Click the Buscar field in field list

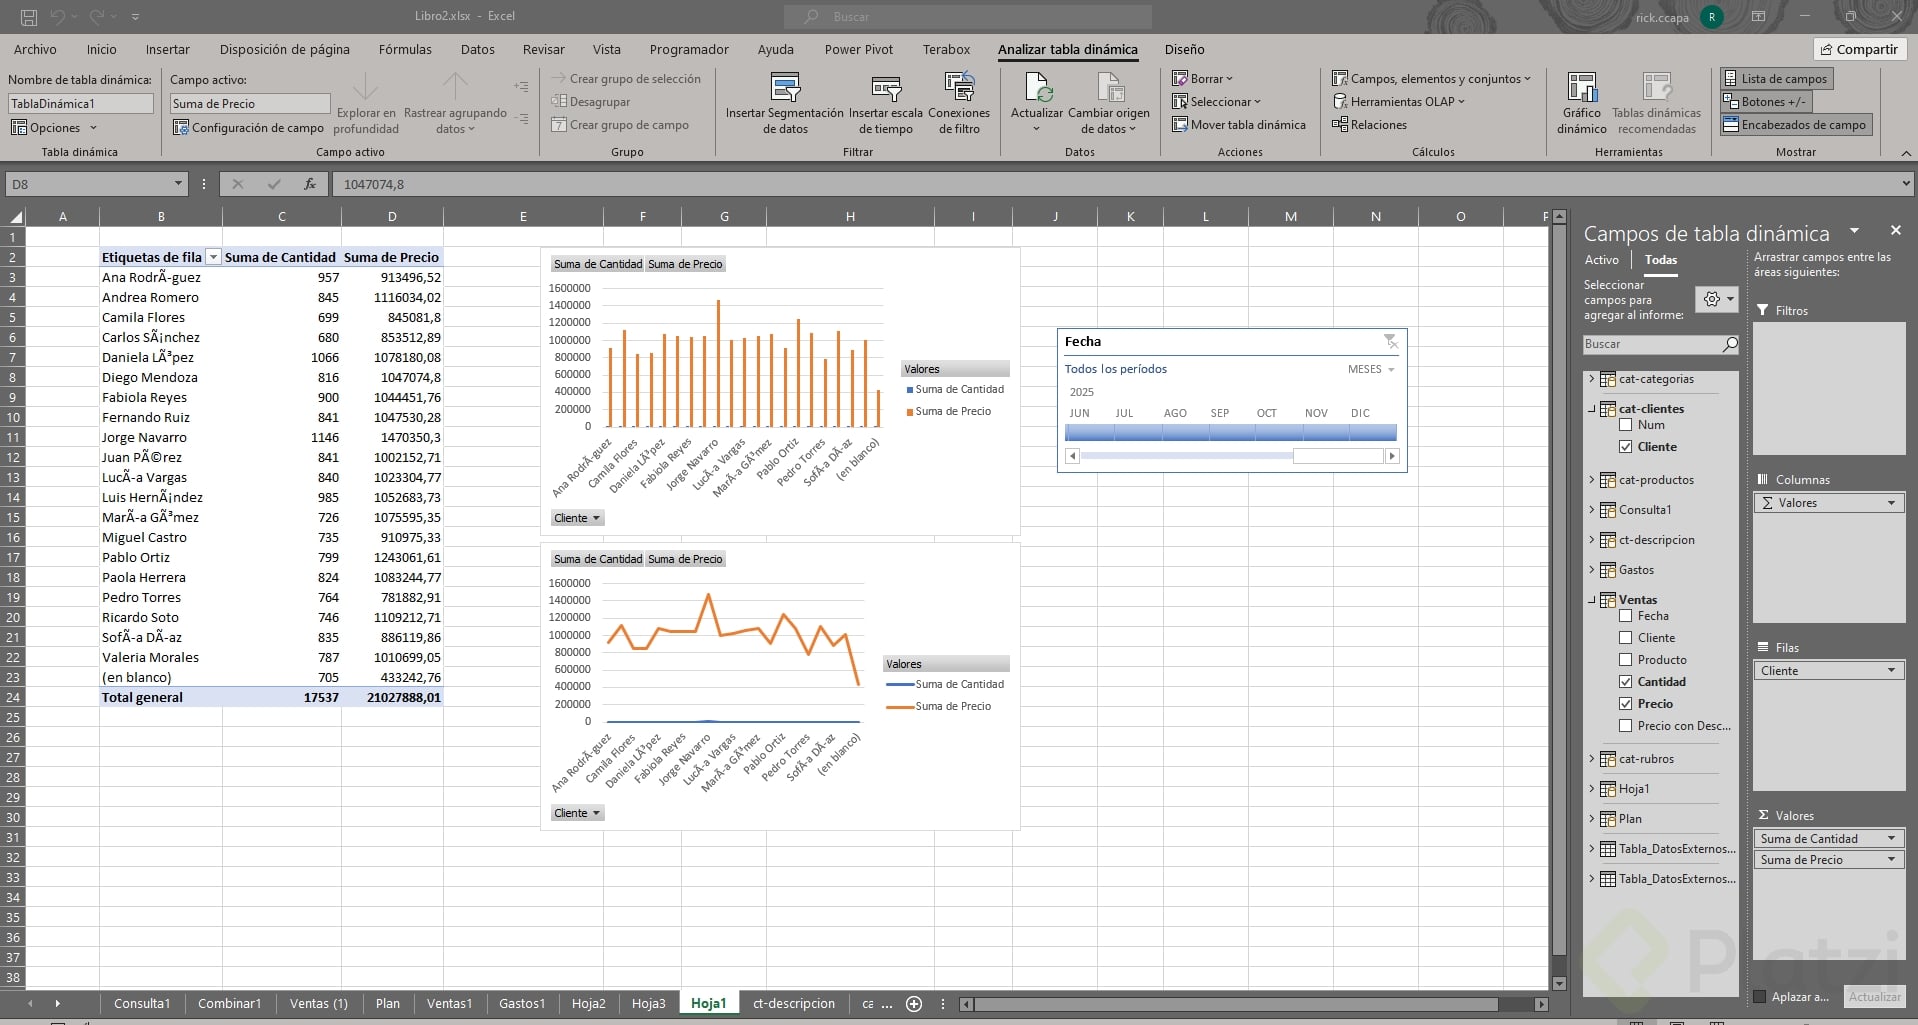1652,344
